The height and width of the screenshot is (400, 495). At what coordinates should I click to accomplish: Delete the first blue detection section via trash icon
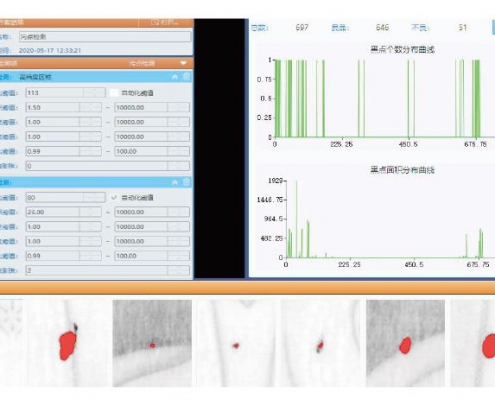pos(186,77)
